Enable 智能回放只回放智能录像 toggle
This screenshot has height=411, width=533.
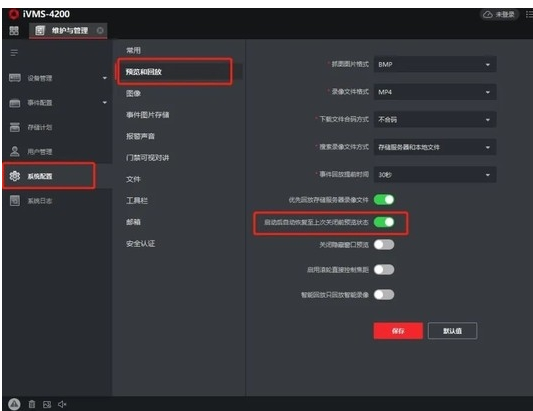[x=384, y=294]
